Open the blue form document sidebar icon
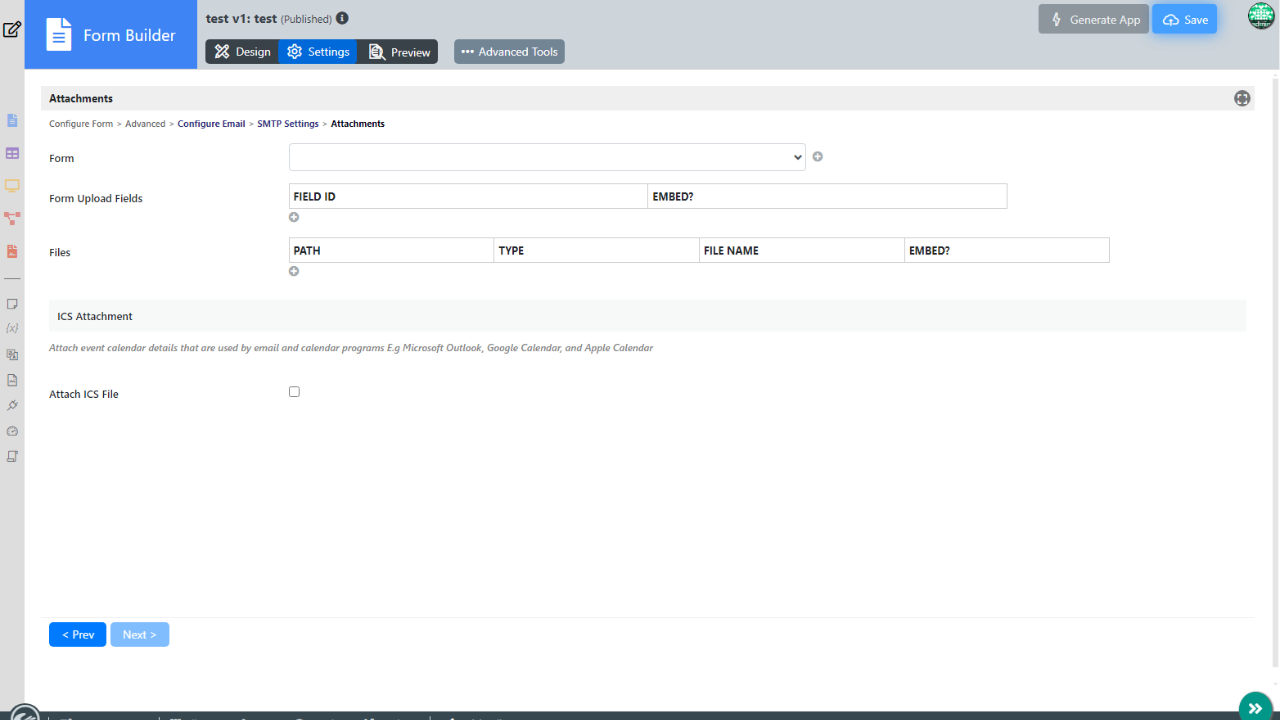Viewport: 1280px width, 720px height. coord(12,121)
